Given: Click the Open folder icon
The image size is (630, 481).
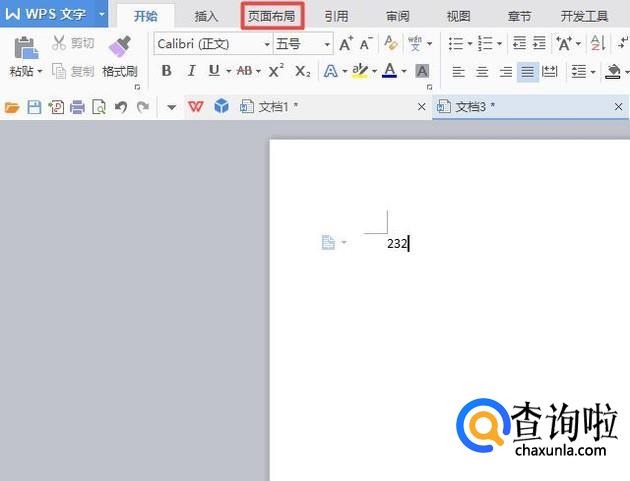Looking at the screenshot, I should tap(12, 107).
